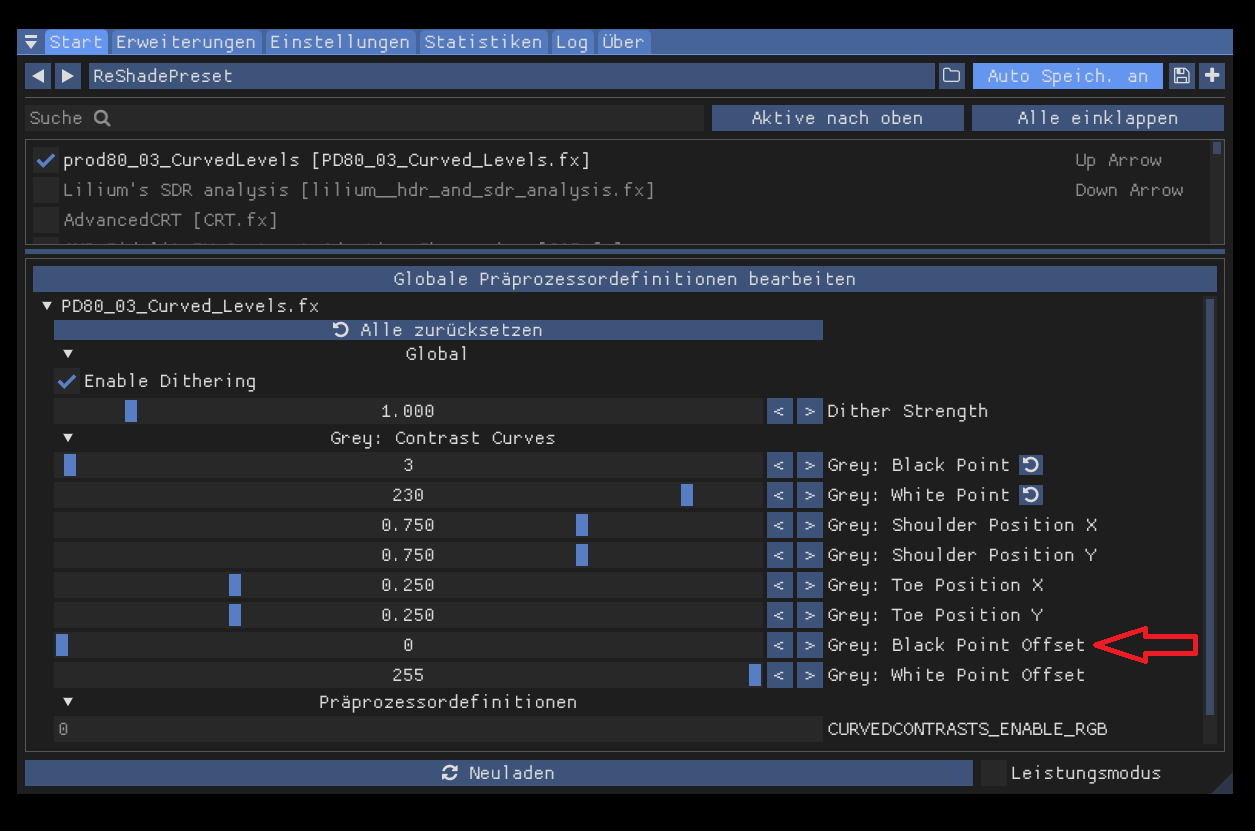Collapse the Global settings group
Screen dimensions: 1255x831
(x=68, y=354)
